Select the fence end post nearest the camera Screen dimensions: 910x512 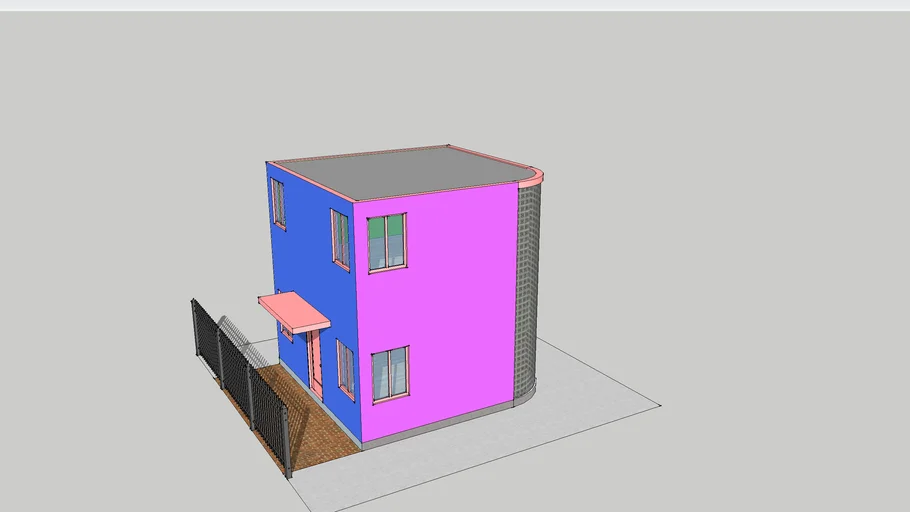(286, 441)
